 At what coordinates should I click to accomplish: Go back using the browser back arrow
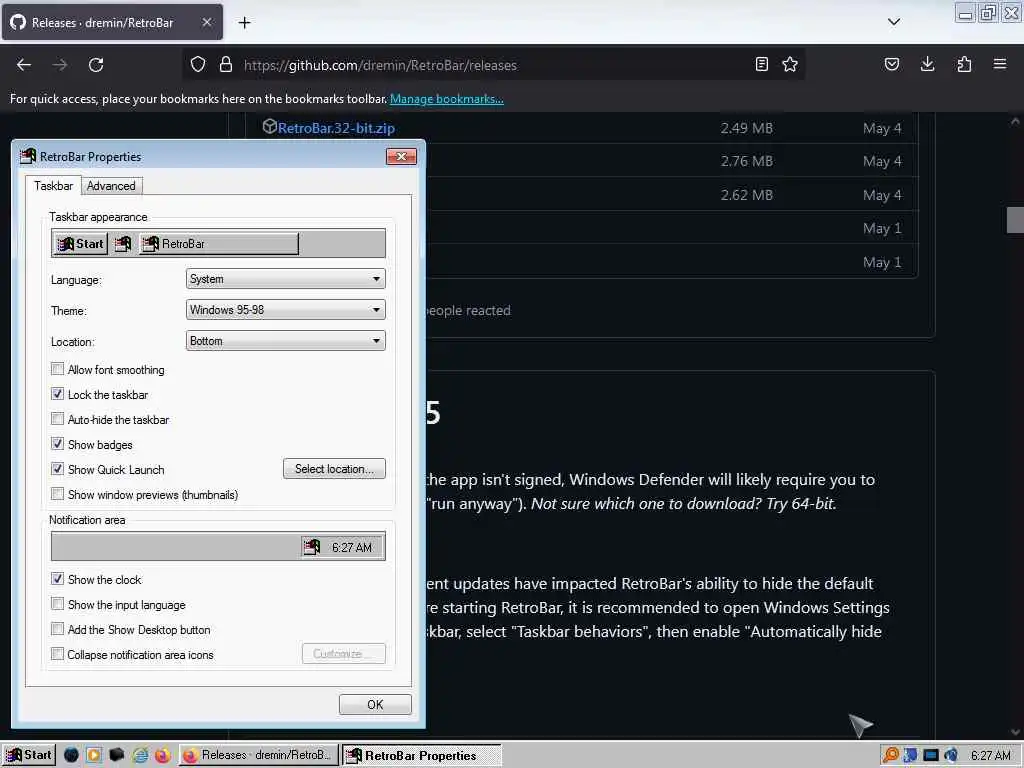pos(24,65)
